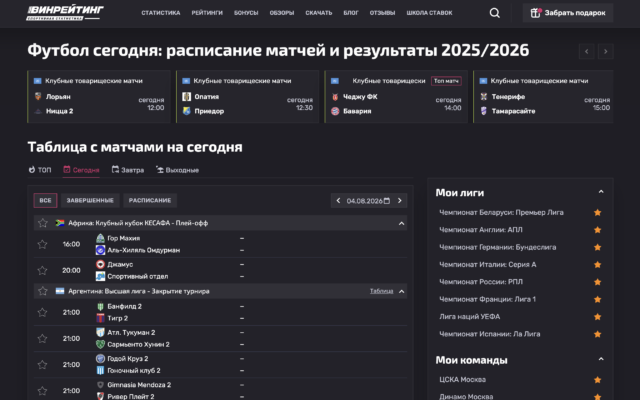Click the Забрать подарок button
The width and height of the screenshot is (640, 400).
tap(568, 13)
